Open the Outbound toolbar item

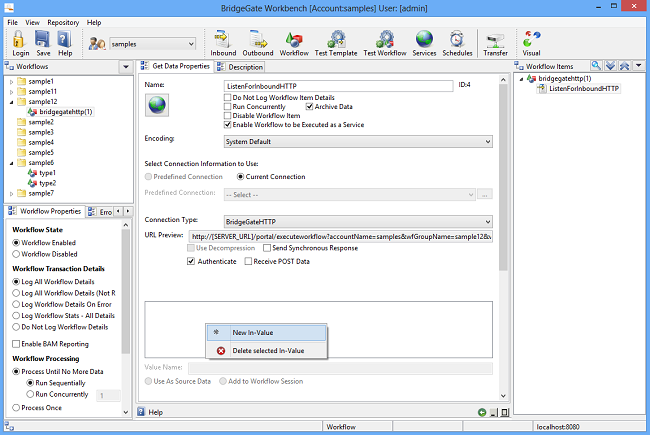258,41
